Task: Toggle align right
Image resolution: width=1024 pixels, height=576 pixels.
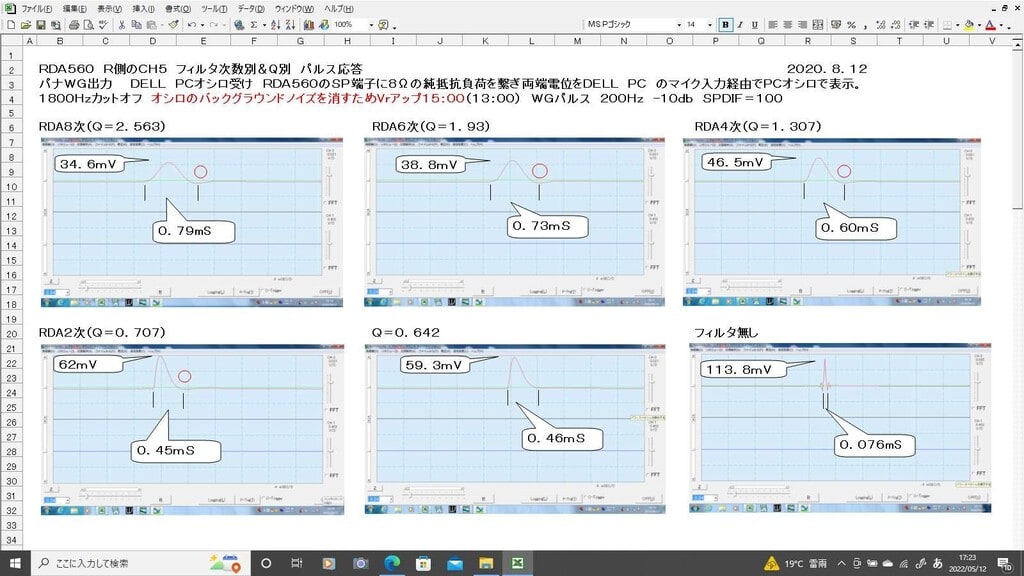Action: click(x=803, y=25)
